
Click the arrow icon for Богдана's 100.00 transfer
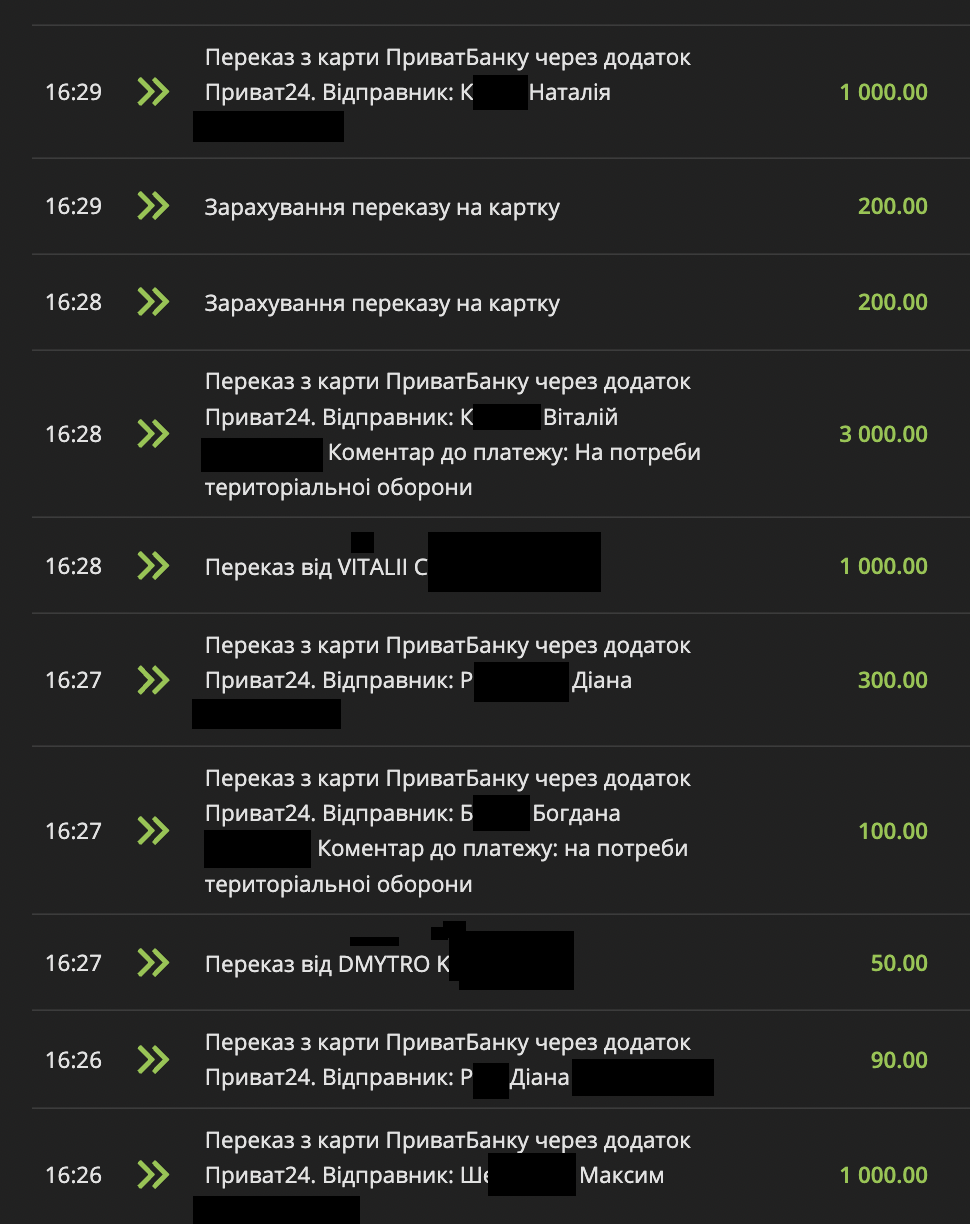(153, 831)
